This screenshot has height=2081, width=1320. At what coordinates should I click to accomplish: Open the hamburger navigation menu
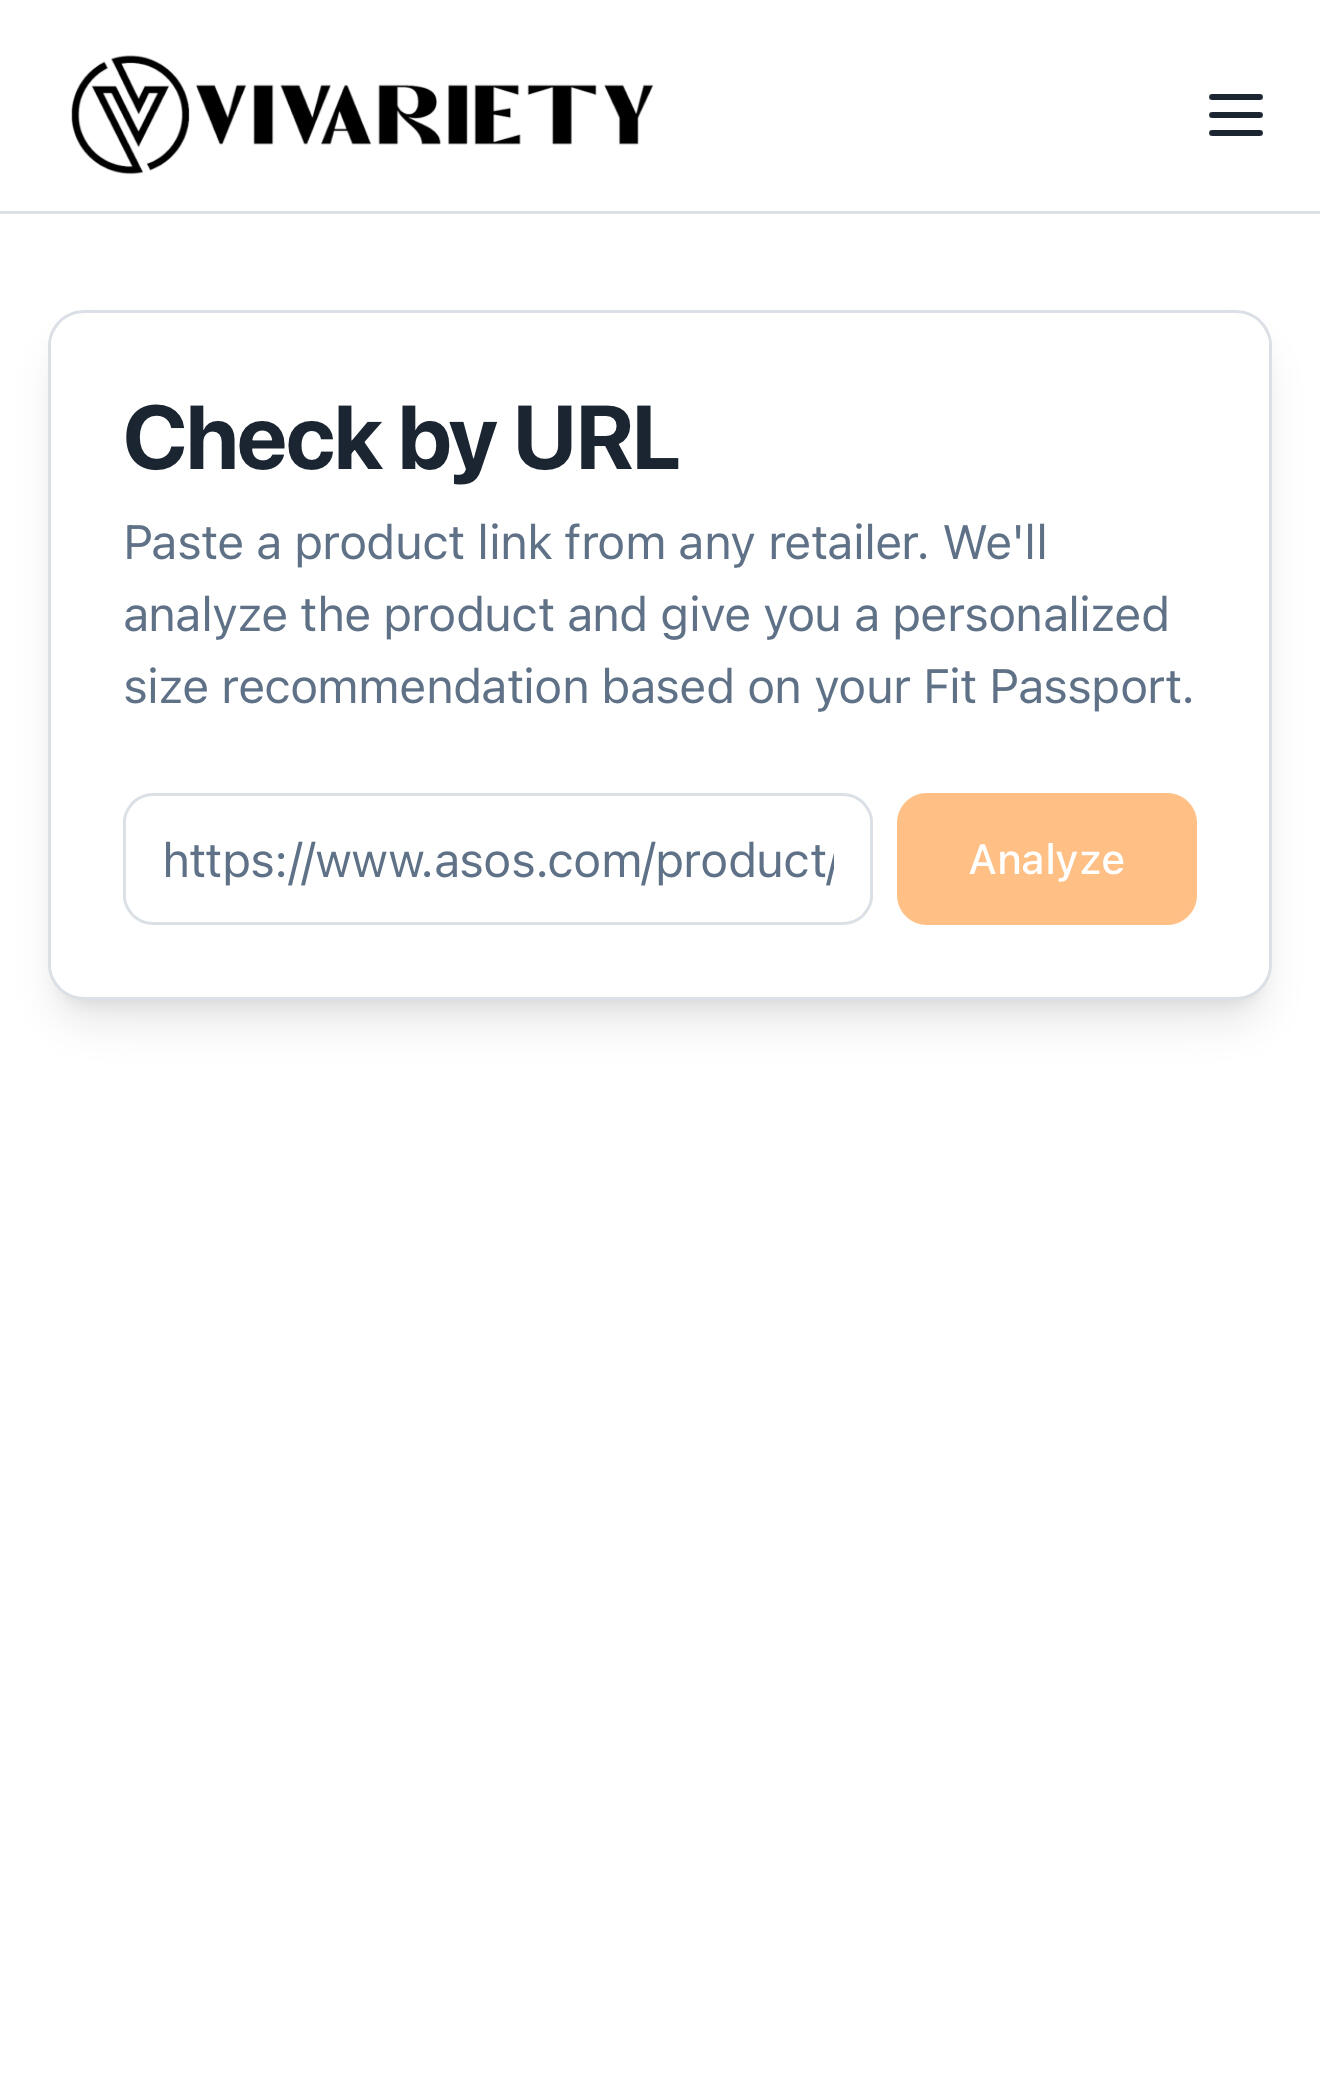tap(1235, 115)
